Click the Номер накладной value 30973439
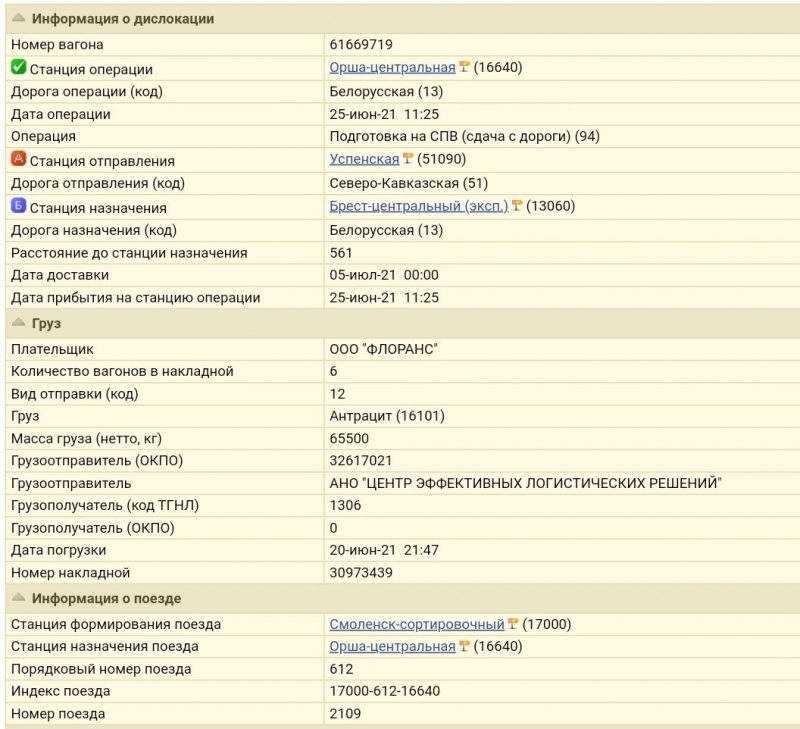Screen dimensions: 800x729 [x=361, y=572]
